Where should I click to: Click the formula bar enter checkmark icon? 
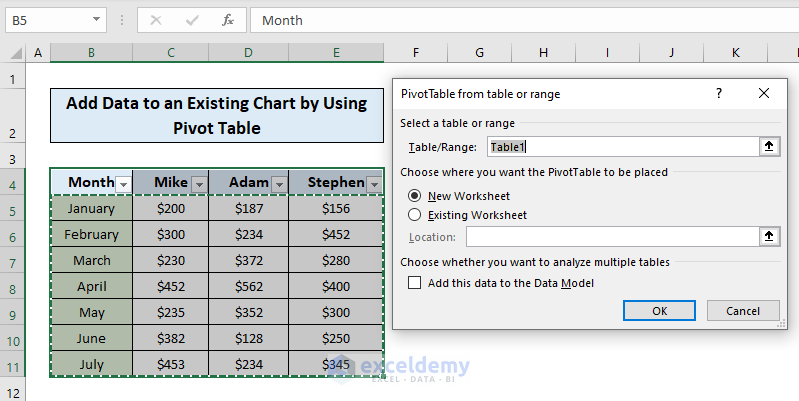(191, 20)
